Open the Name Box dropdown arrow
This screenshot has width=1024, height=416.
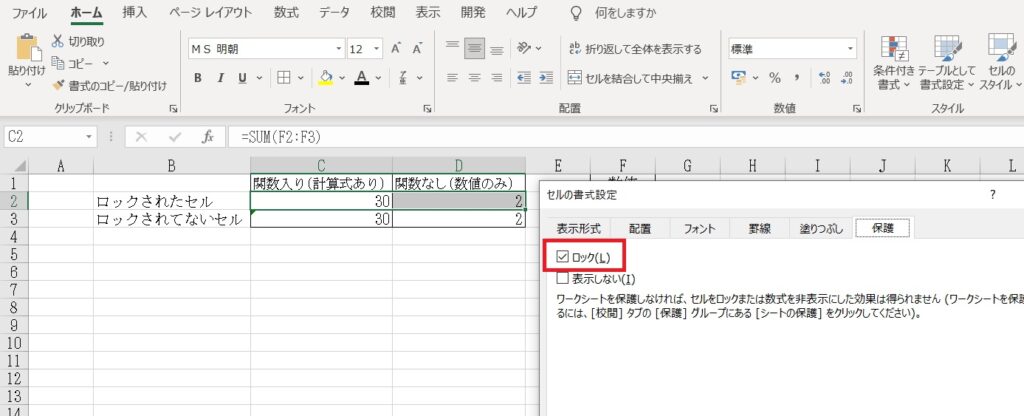point(89,137)
